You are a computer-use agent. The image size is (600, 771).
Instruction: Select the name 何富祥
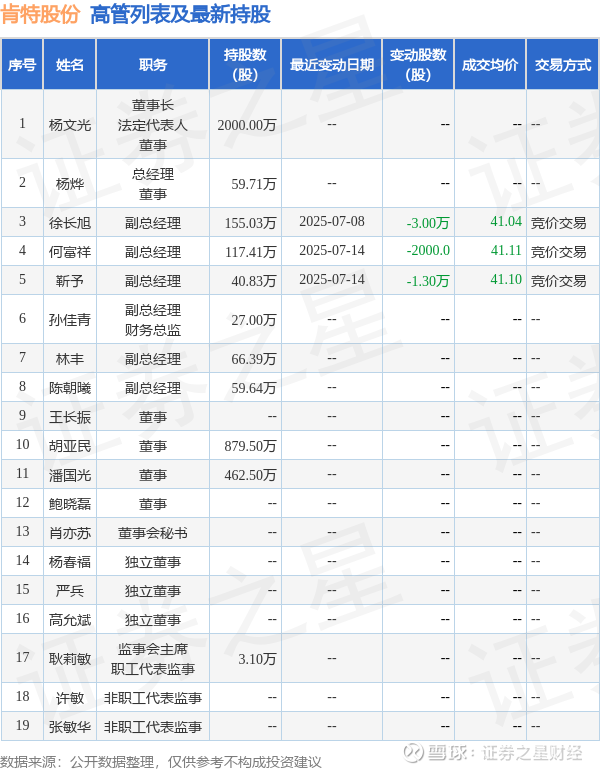[70, 252]
